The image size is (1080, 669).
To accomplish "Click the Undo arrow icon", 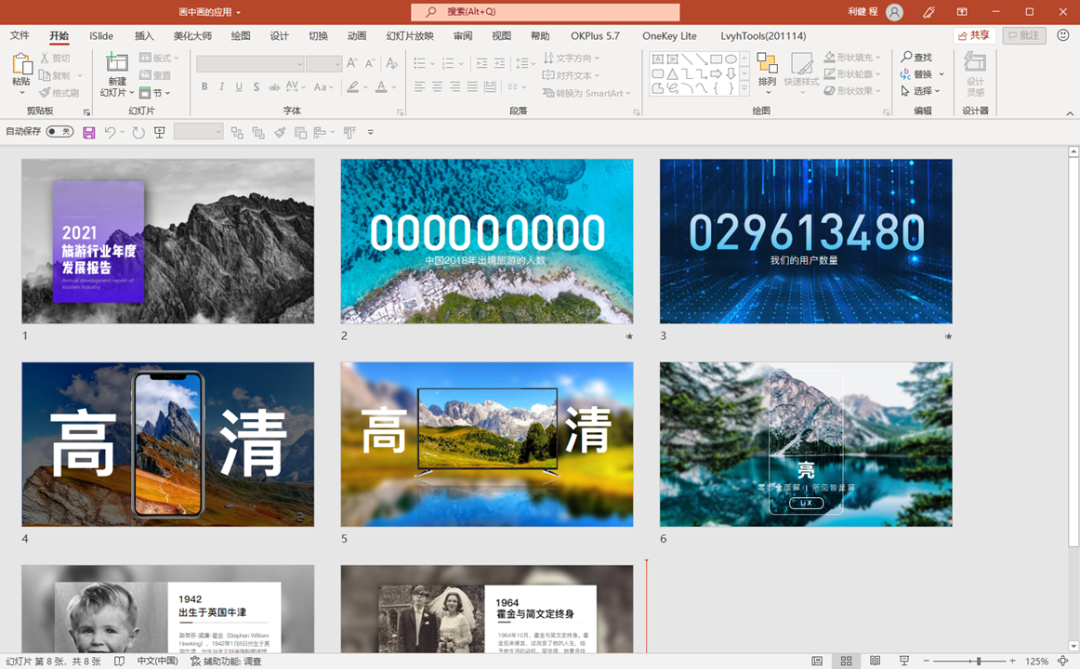I will pos(110,132).
